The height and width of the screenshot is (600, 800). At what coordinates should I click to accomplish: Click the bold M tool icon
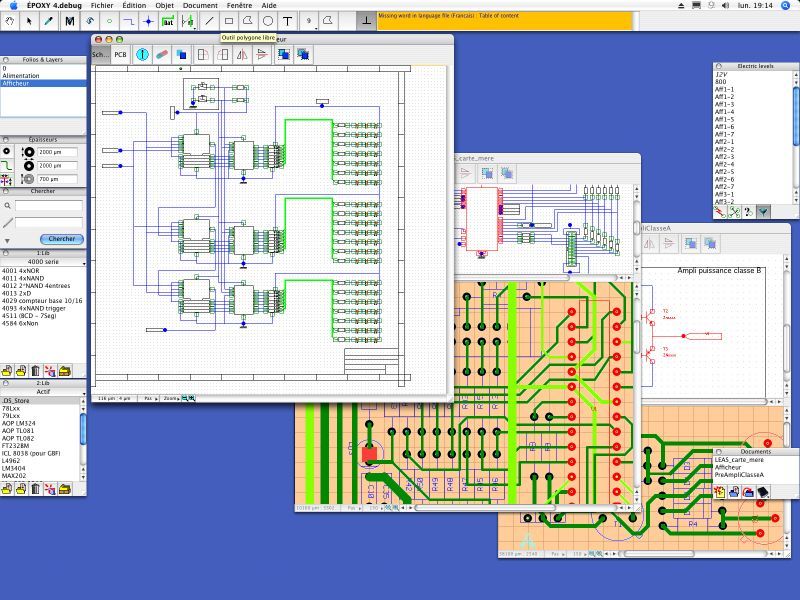click(69, 21)
